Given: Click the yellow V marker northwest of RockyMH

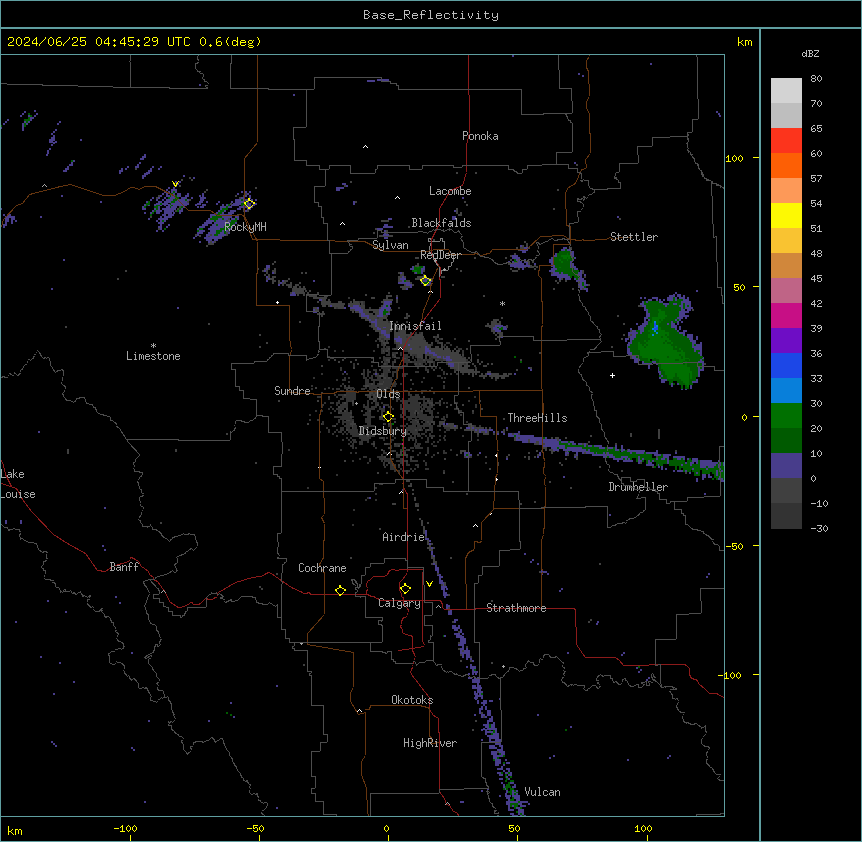Looking at the screenshot, I should [x=175, y=184].
